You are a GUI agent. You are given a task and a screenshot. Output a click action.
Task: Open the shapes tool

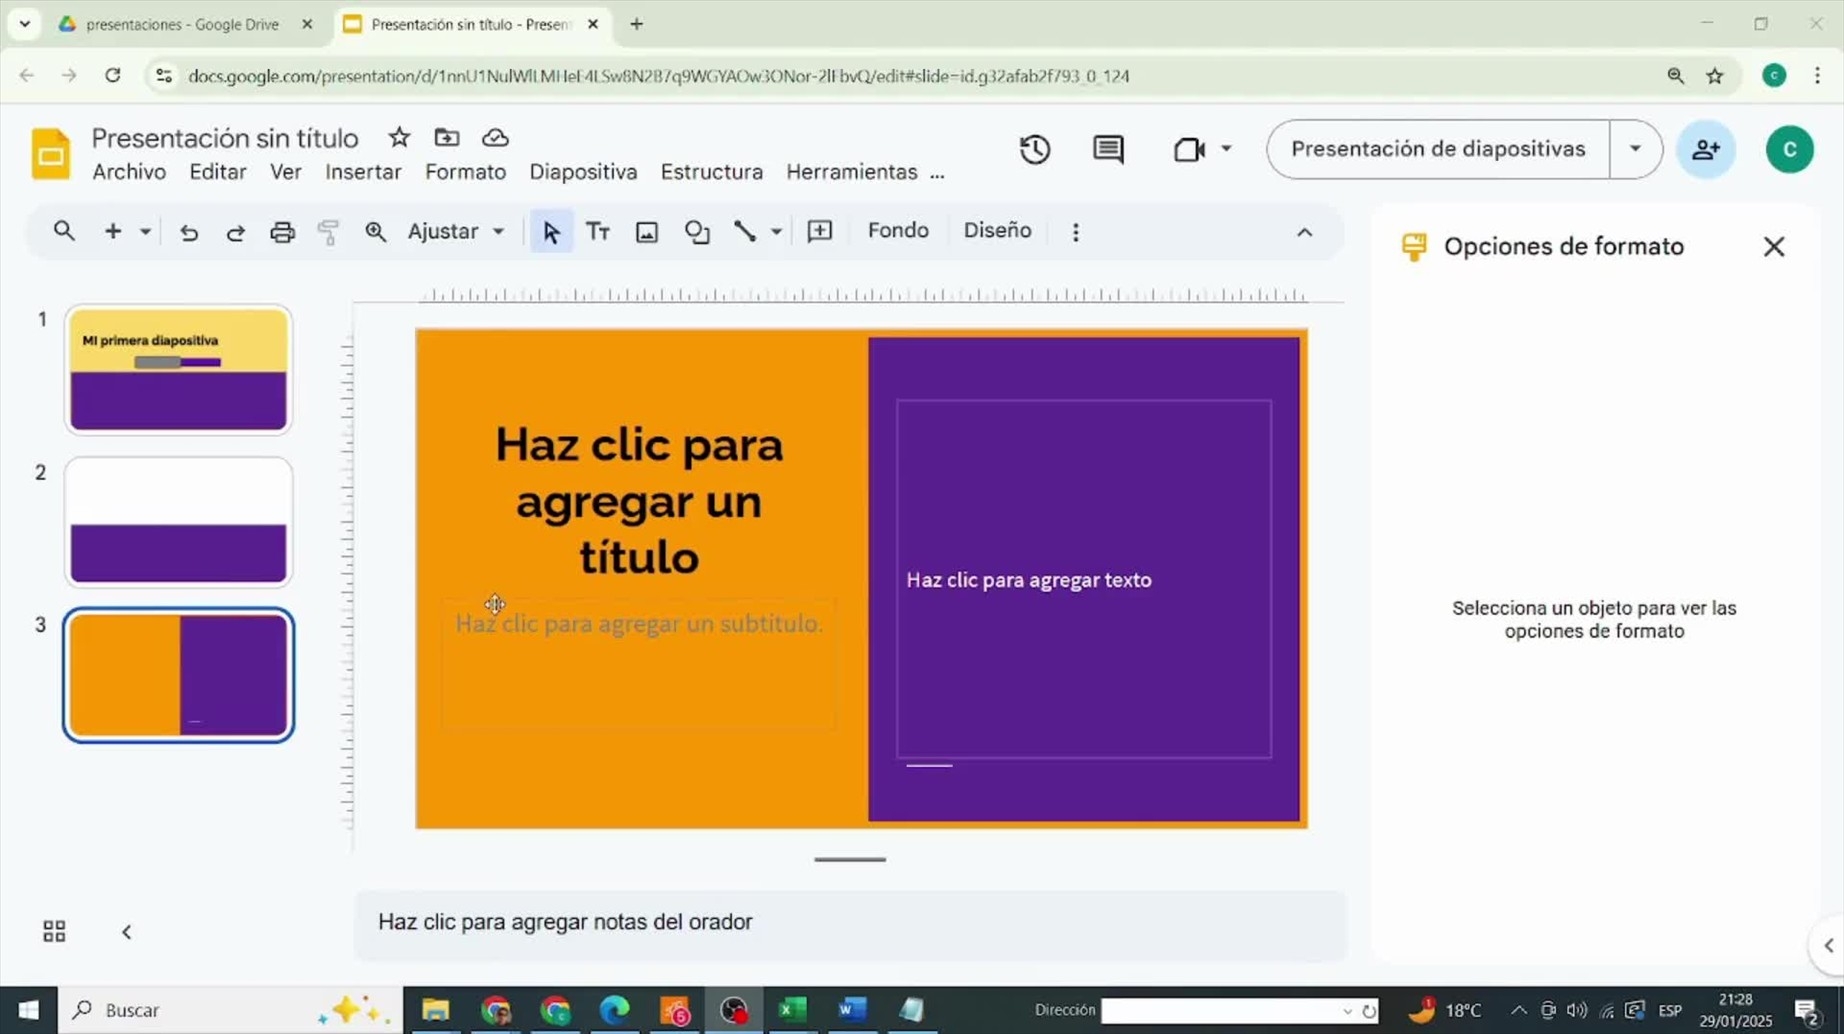tap(697, 232)
